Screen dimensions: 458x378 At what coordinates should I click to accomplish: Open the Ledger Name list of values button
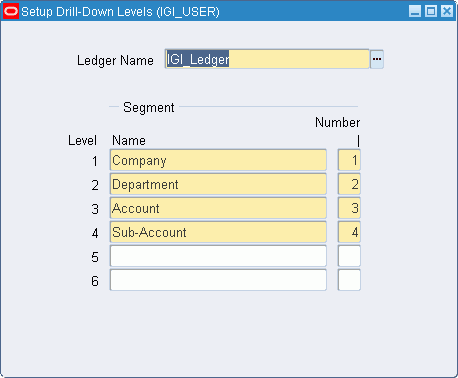[377, 59]
